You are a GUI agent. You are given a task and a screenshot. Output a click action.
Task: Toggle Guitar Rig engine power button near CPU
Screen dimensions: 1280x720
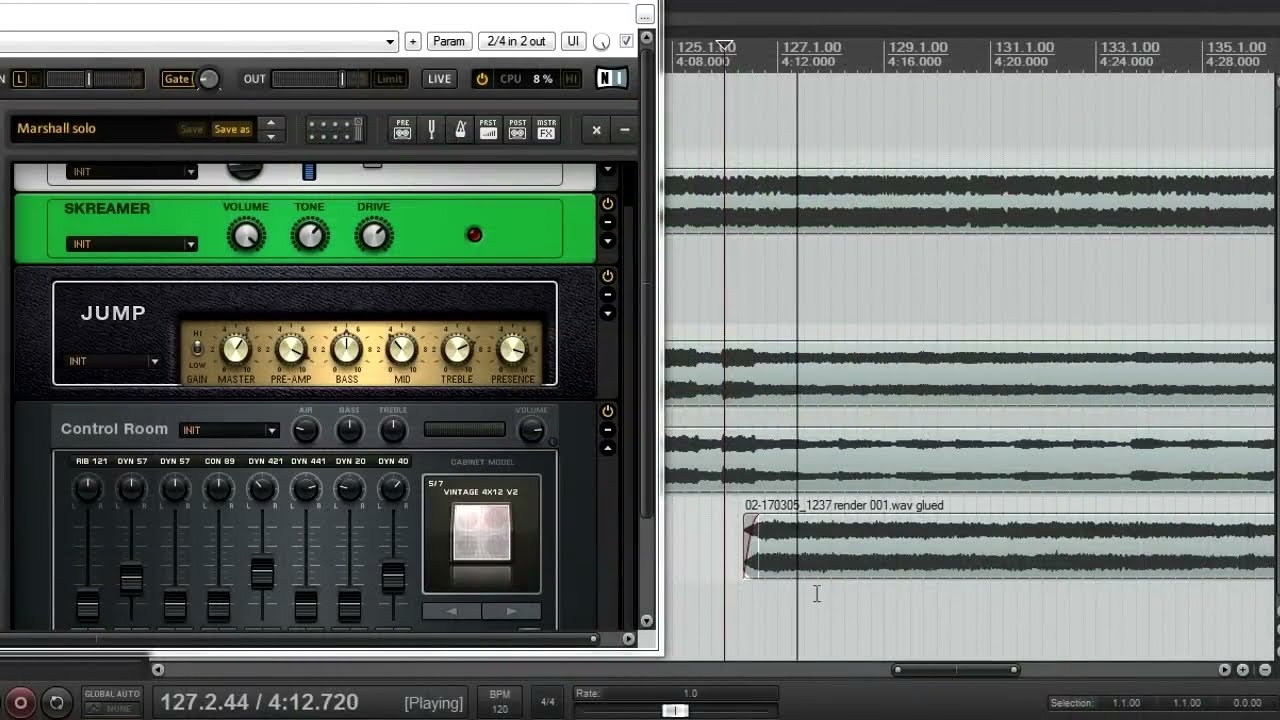[482, 79]
